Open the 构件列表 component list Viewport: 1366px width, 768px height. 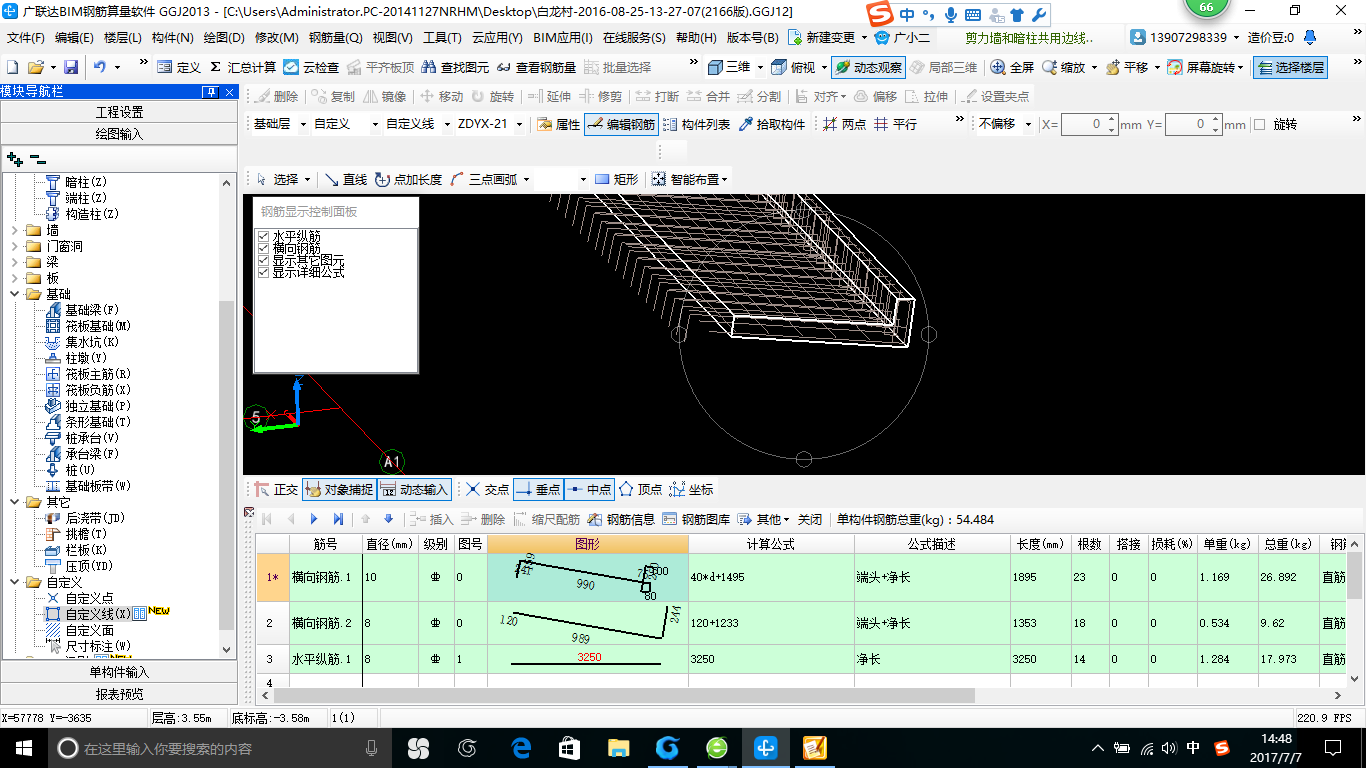(696, 124)
